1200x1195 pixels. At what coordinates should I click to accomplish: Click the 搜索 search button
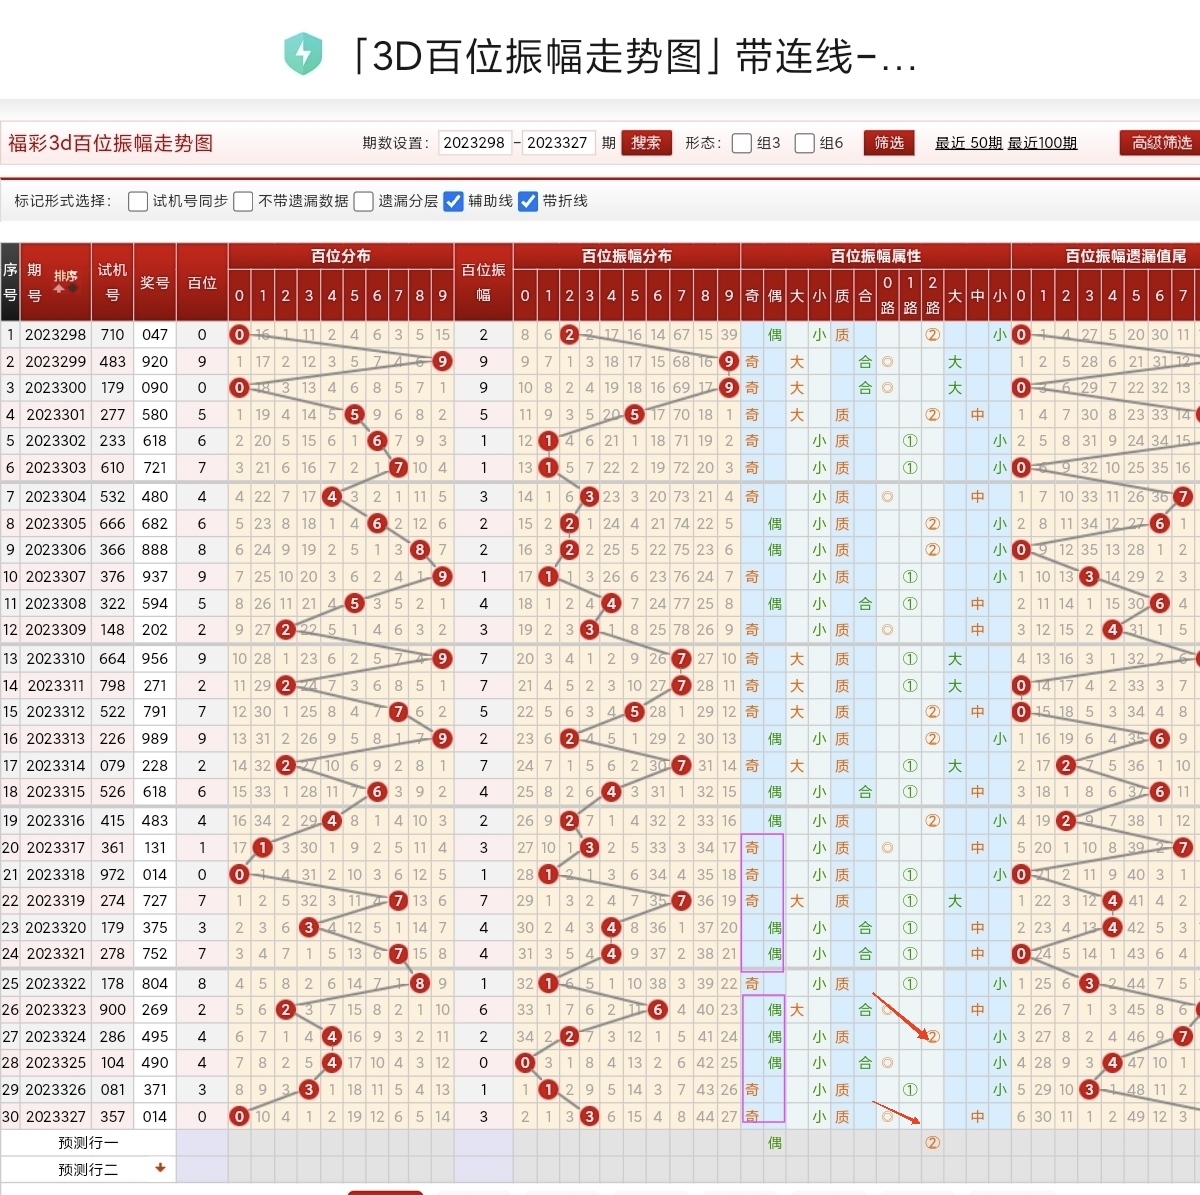[646, 142]
